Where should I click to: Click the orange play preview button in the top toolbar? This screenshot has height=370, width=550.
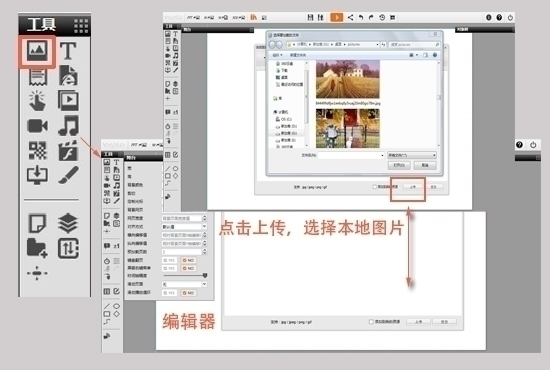point(337,17)
